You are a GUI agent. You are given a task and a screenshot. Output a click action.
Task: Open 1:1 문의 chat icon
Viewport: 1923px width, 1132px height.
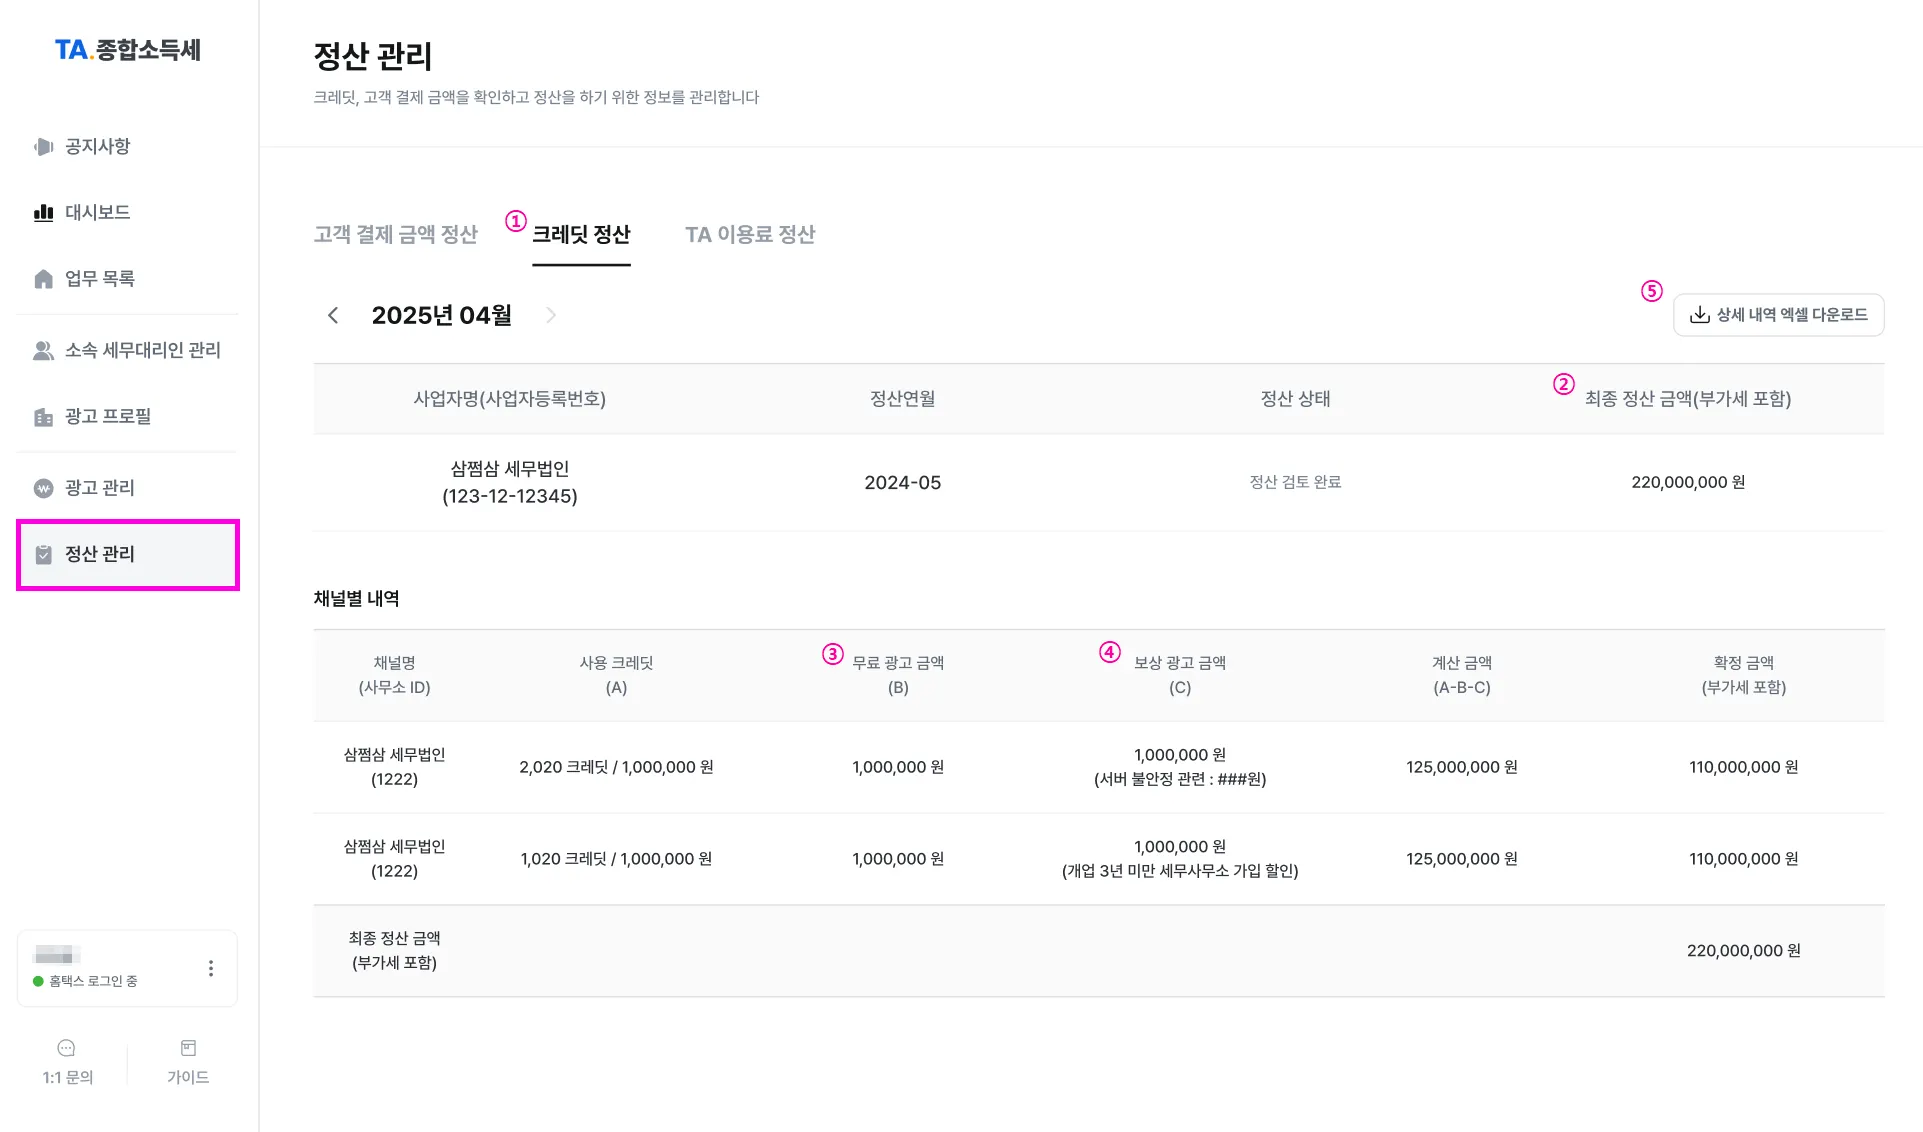(67, 1048)
